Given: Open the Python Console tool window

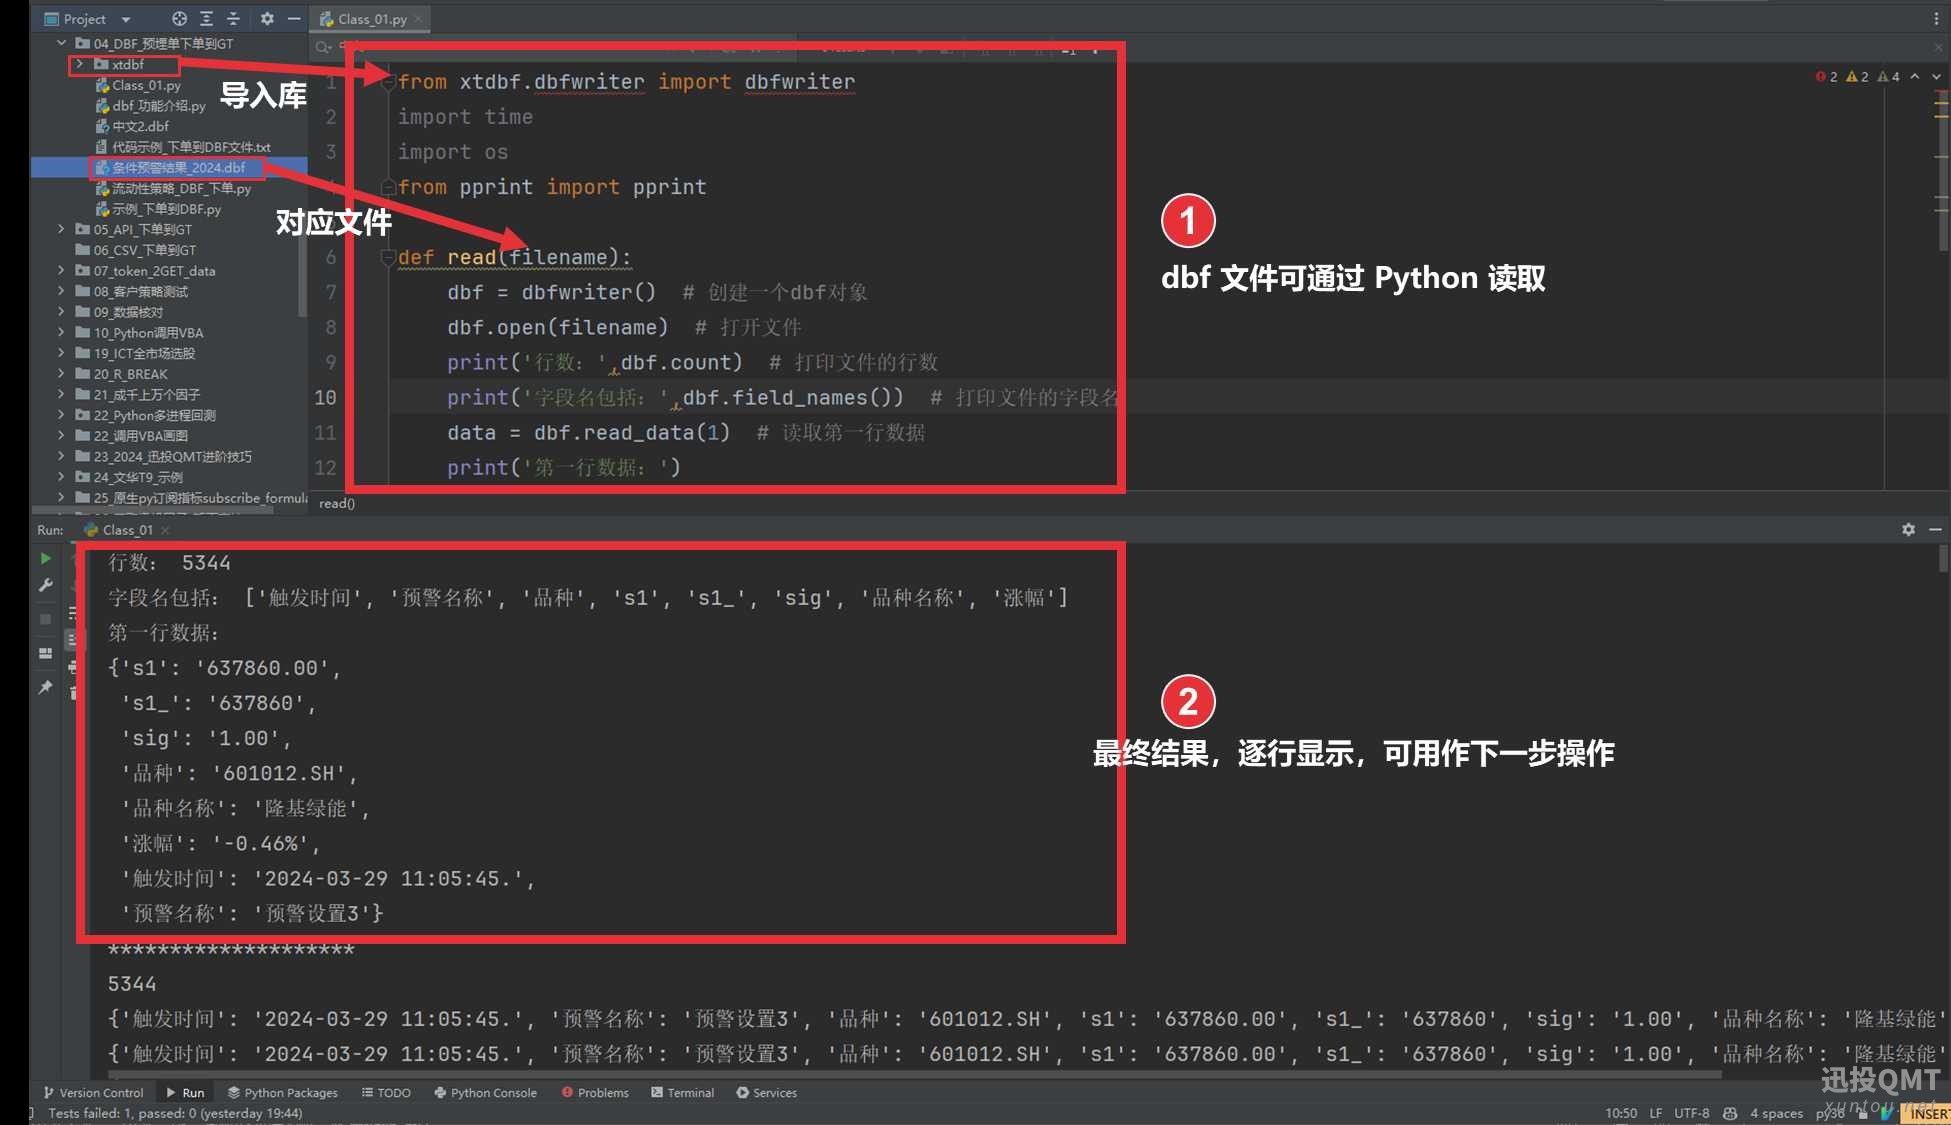Looking at the screenshot, I should [485, 1092].
